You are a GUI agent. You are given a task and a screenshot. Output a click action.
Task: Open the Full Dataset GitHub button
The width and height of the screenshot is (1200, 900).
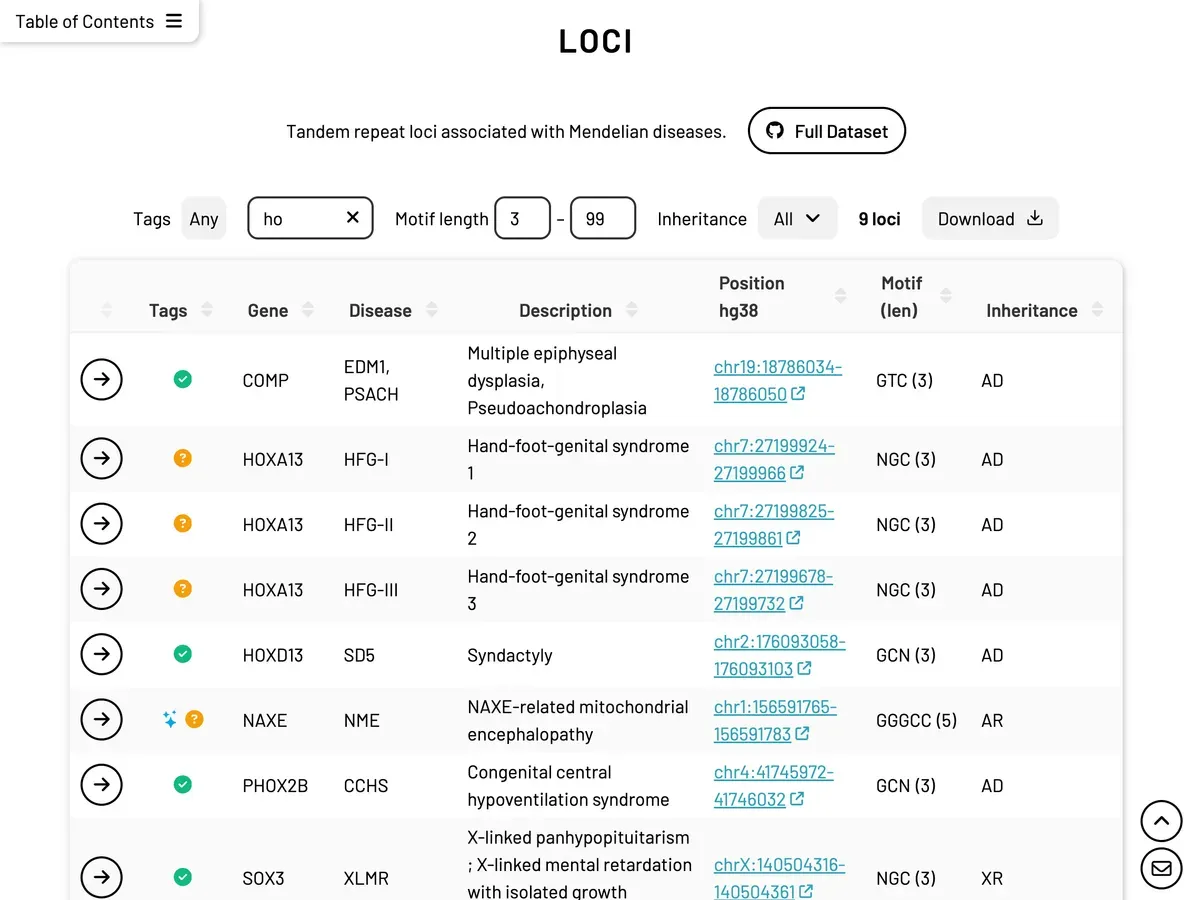pos(826,131)
